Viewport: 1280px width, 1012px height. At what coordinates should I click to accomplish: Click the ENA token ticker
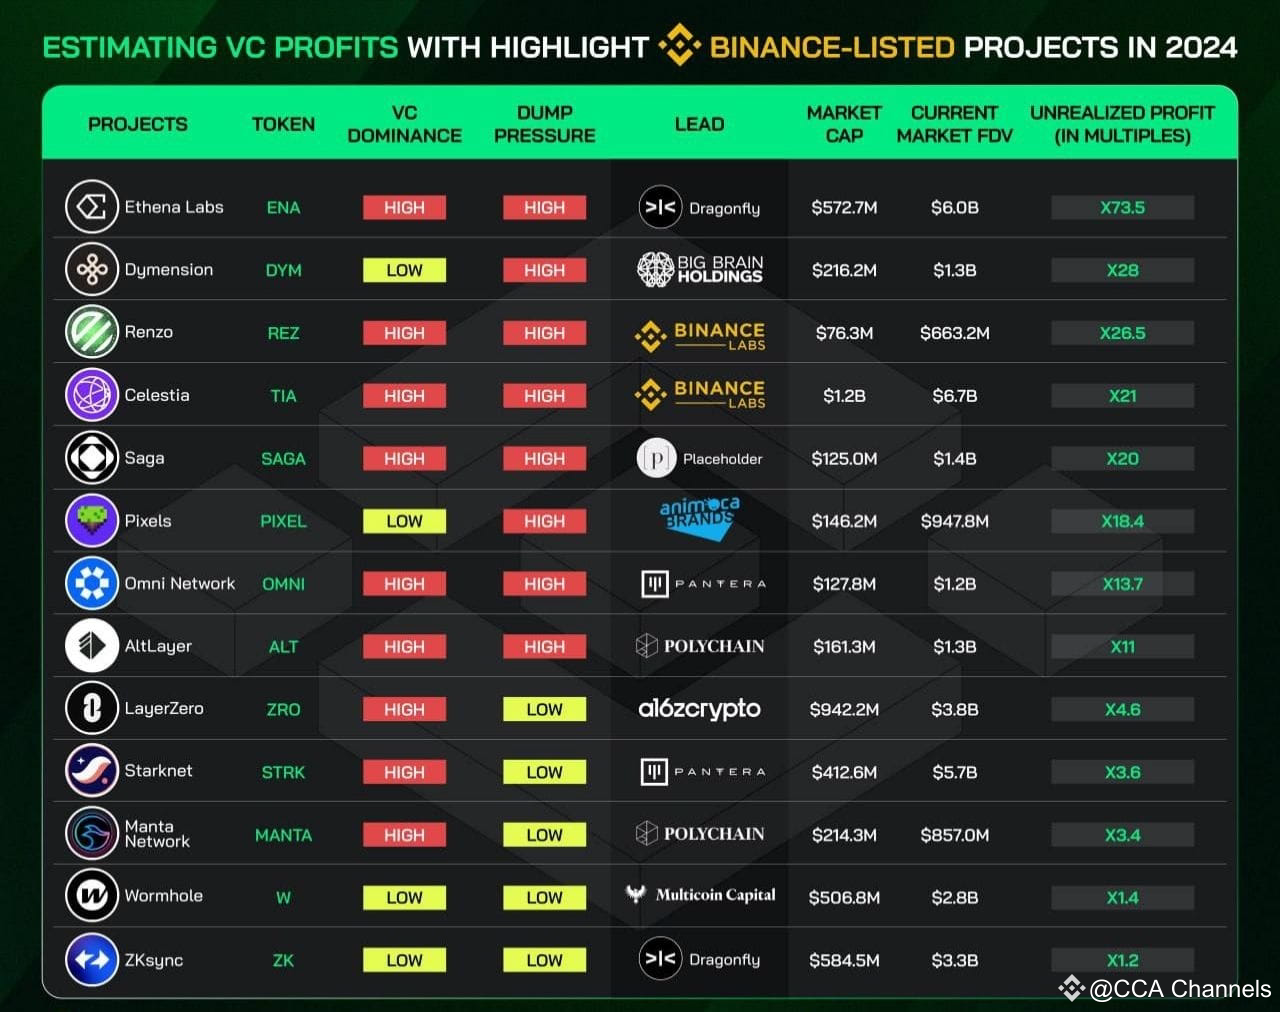(x=283, y=207)
